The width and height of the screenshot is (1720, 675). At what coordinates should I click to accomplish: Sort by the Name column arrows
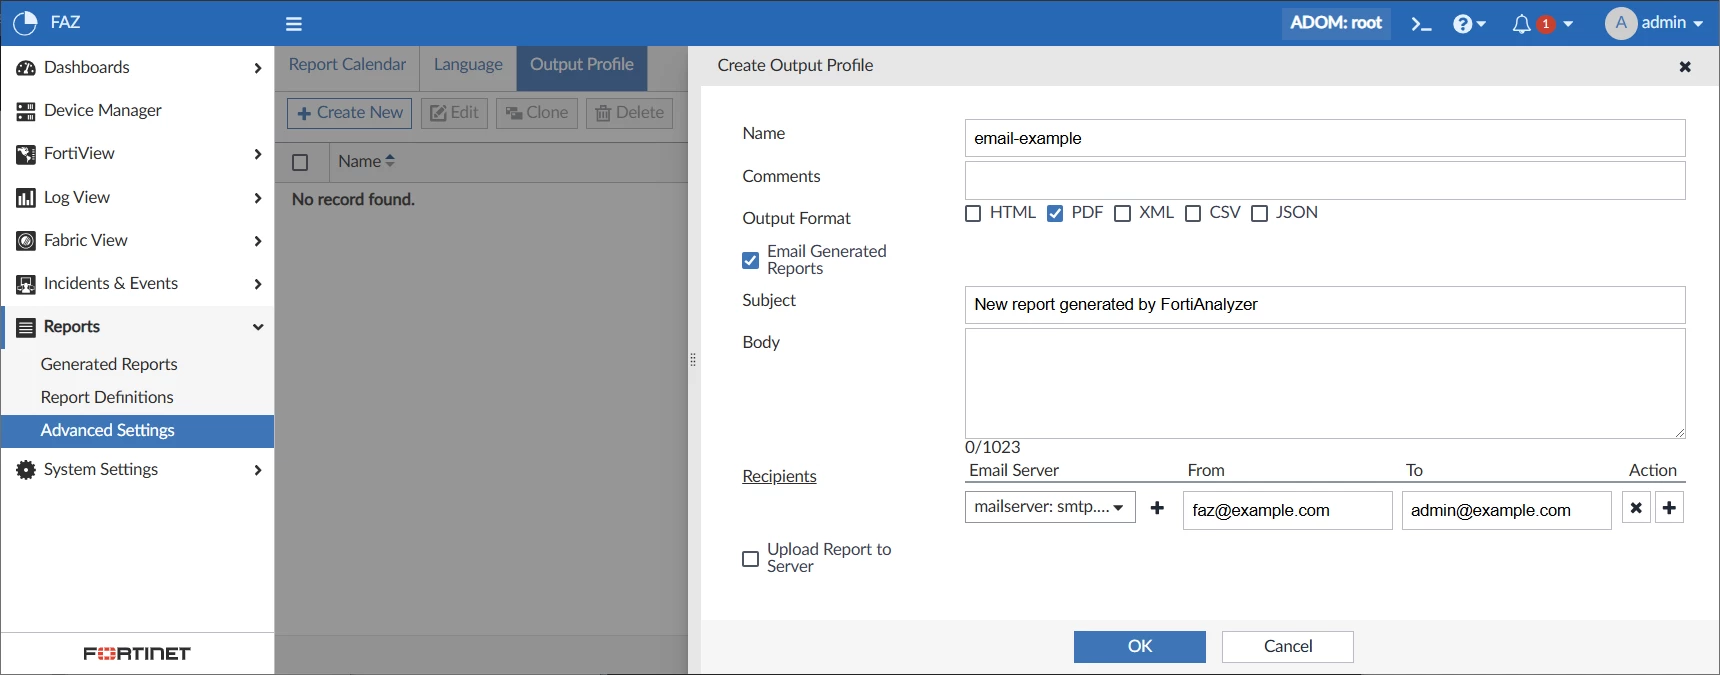pyautogui.click(x=390, y=161)
